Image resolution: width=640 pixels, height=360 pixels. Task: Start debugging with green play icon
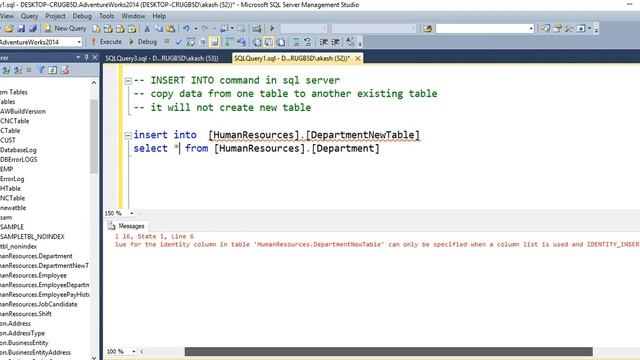coord(272,29)
